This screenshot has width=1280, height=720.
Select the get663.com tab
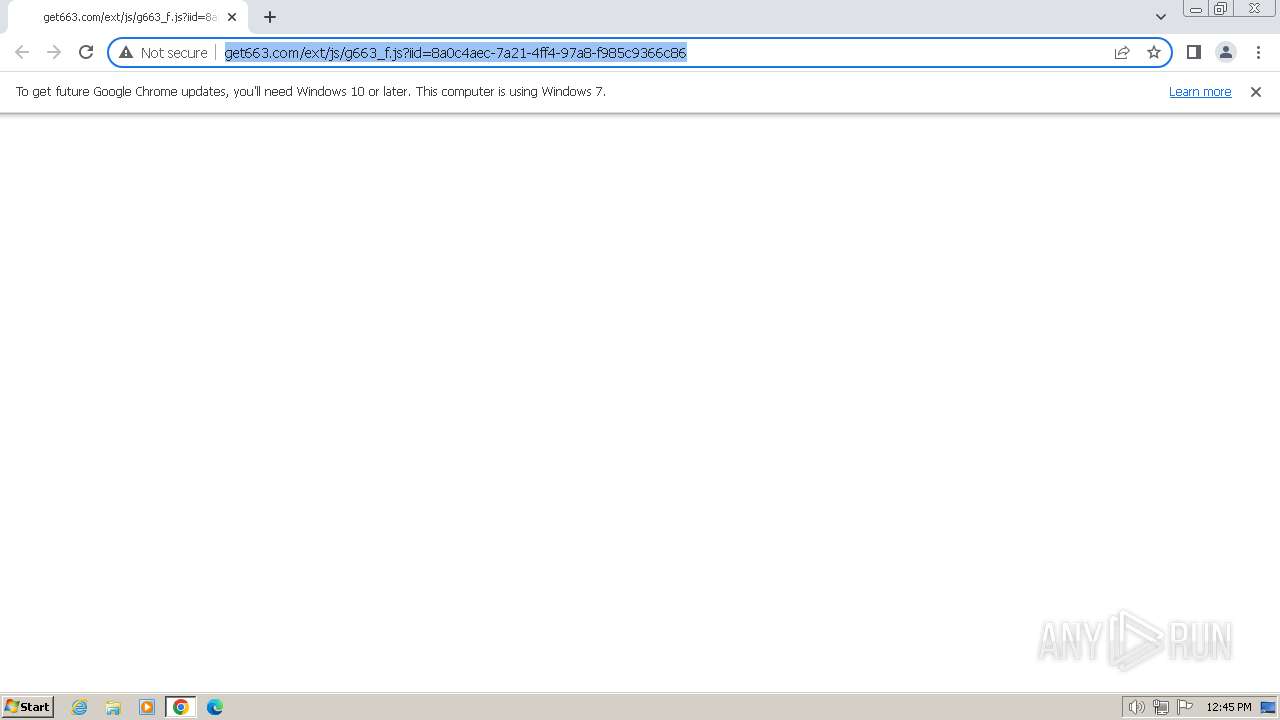pos(128,17)
